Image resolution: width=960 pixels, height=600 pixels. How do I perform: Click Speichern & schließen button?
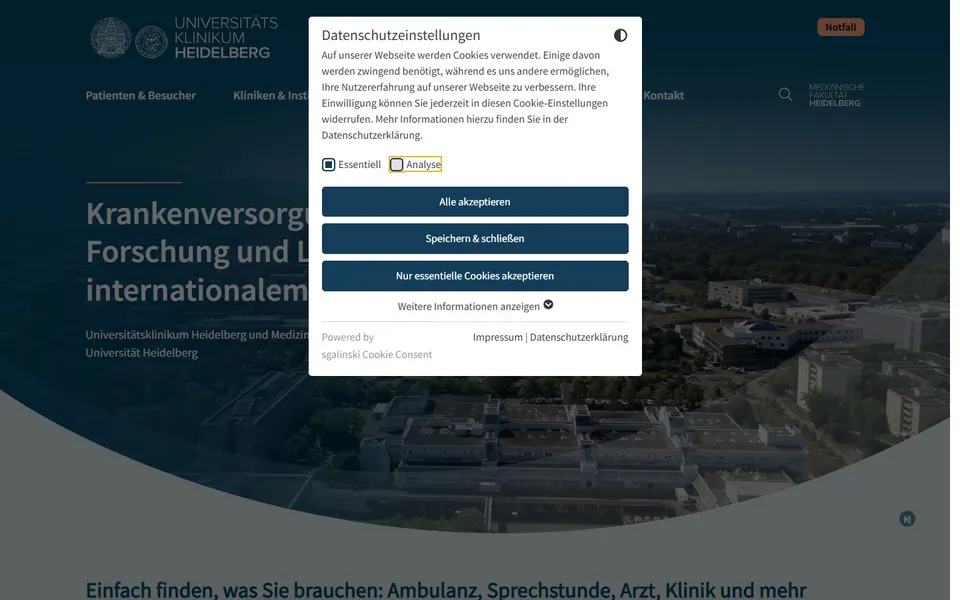point(475,238)
